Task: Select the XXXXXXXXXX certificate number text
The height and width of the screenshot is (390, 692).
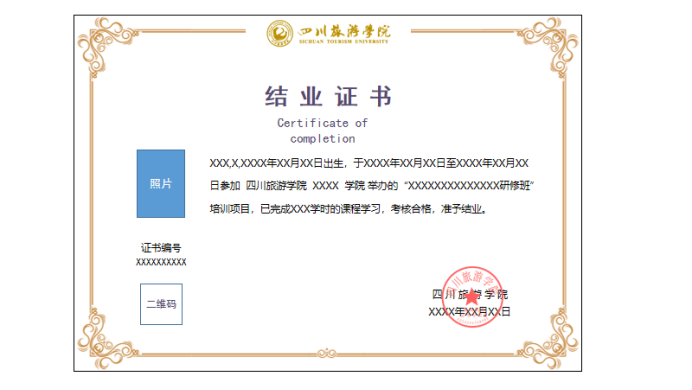Action: (161, 262)
